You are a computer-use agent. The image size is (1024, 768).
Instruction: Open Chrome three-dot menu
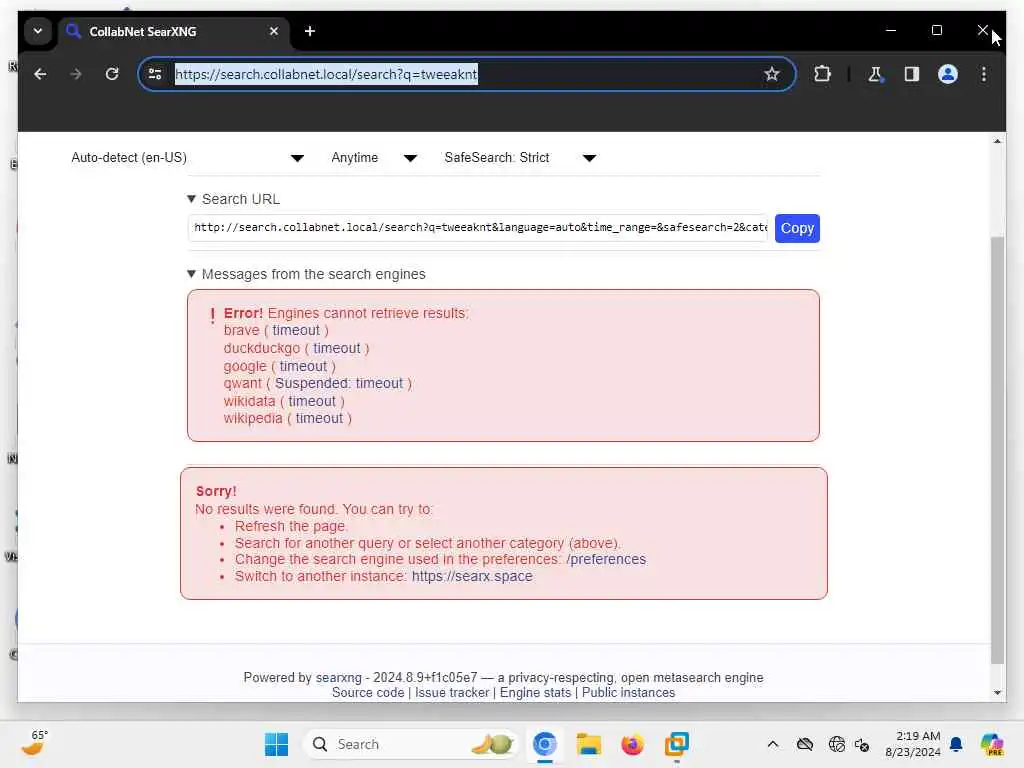click(984, 74)
